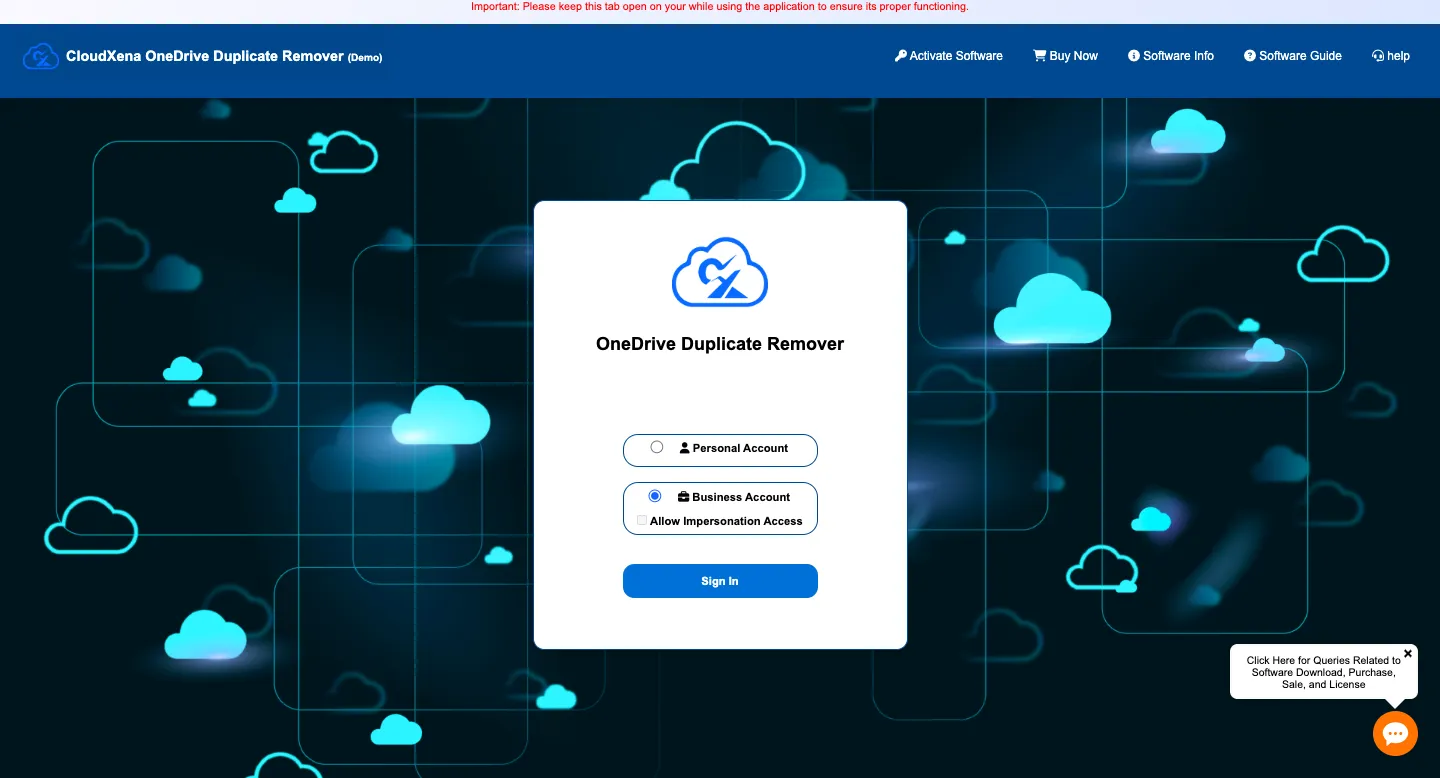
Task: Enable the Allow Impersonation Access checkbox
Action: [642, 520]
